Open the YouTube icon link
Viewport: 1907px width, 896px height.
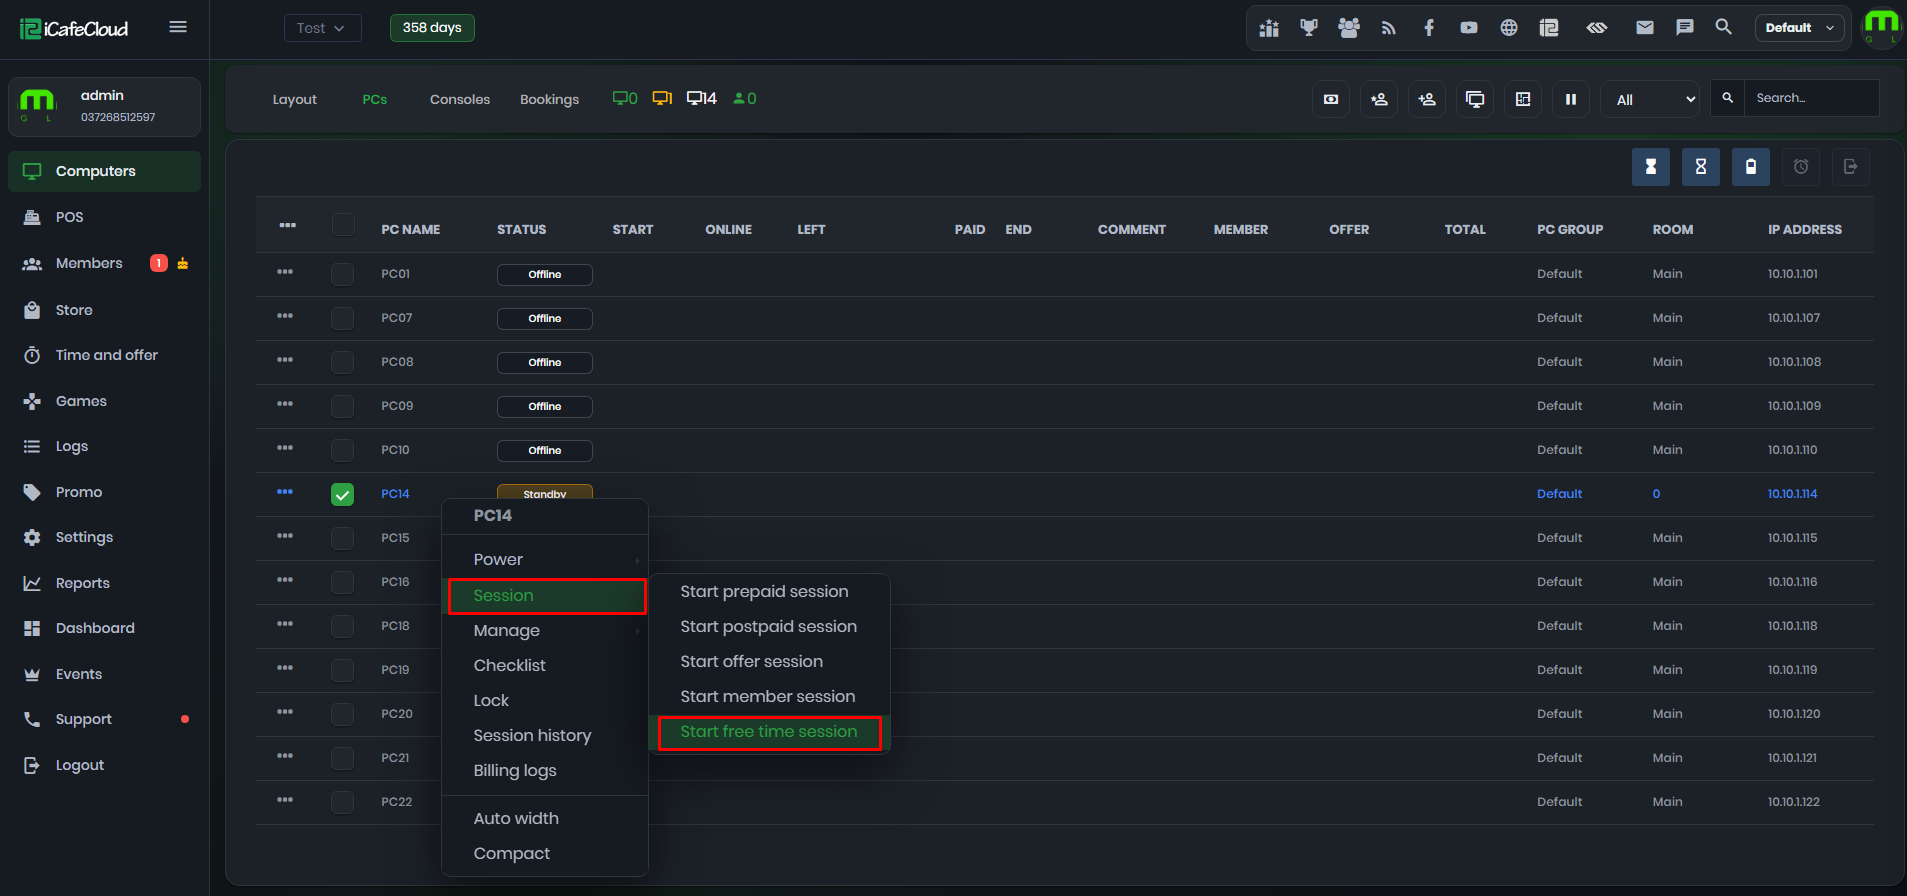(1469, 28)
